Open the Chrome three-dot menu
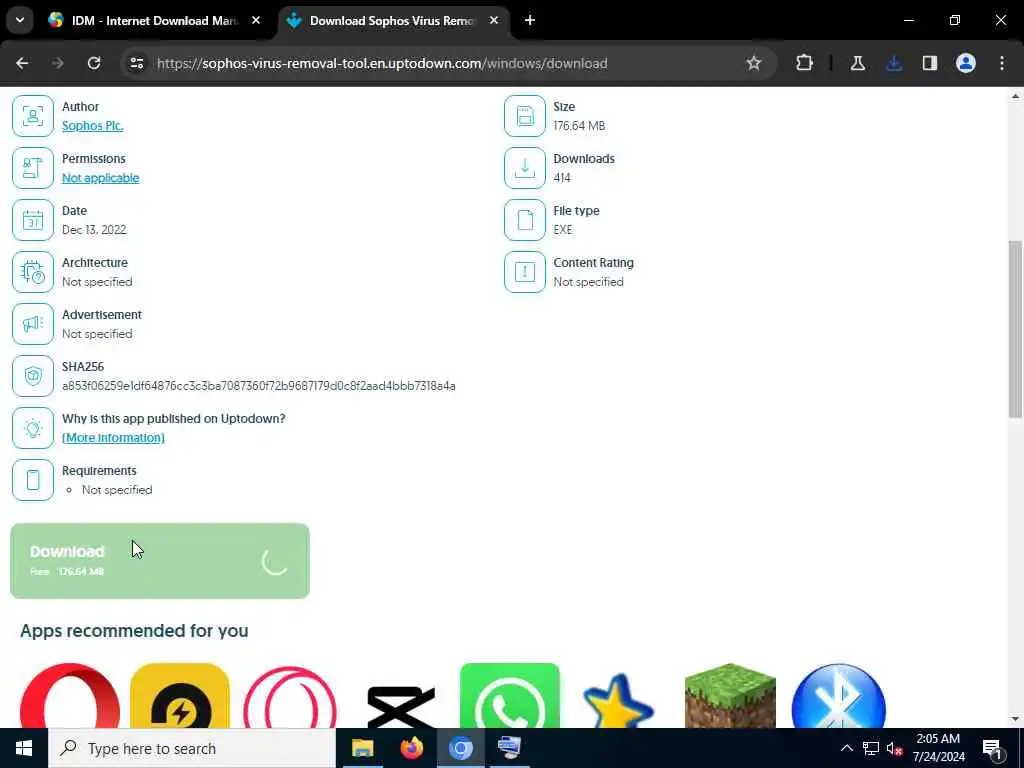The width and height of the screenshot is (1024, 768). (1002, 63)
